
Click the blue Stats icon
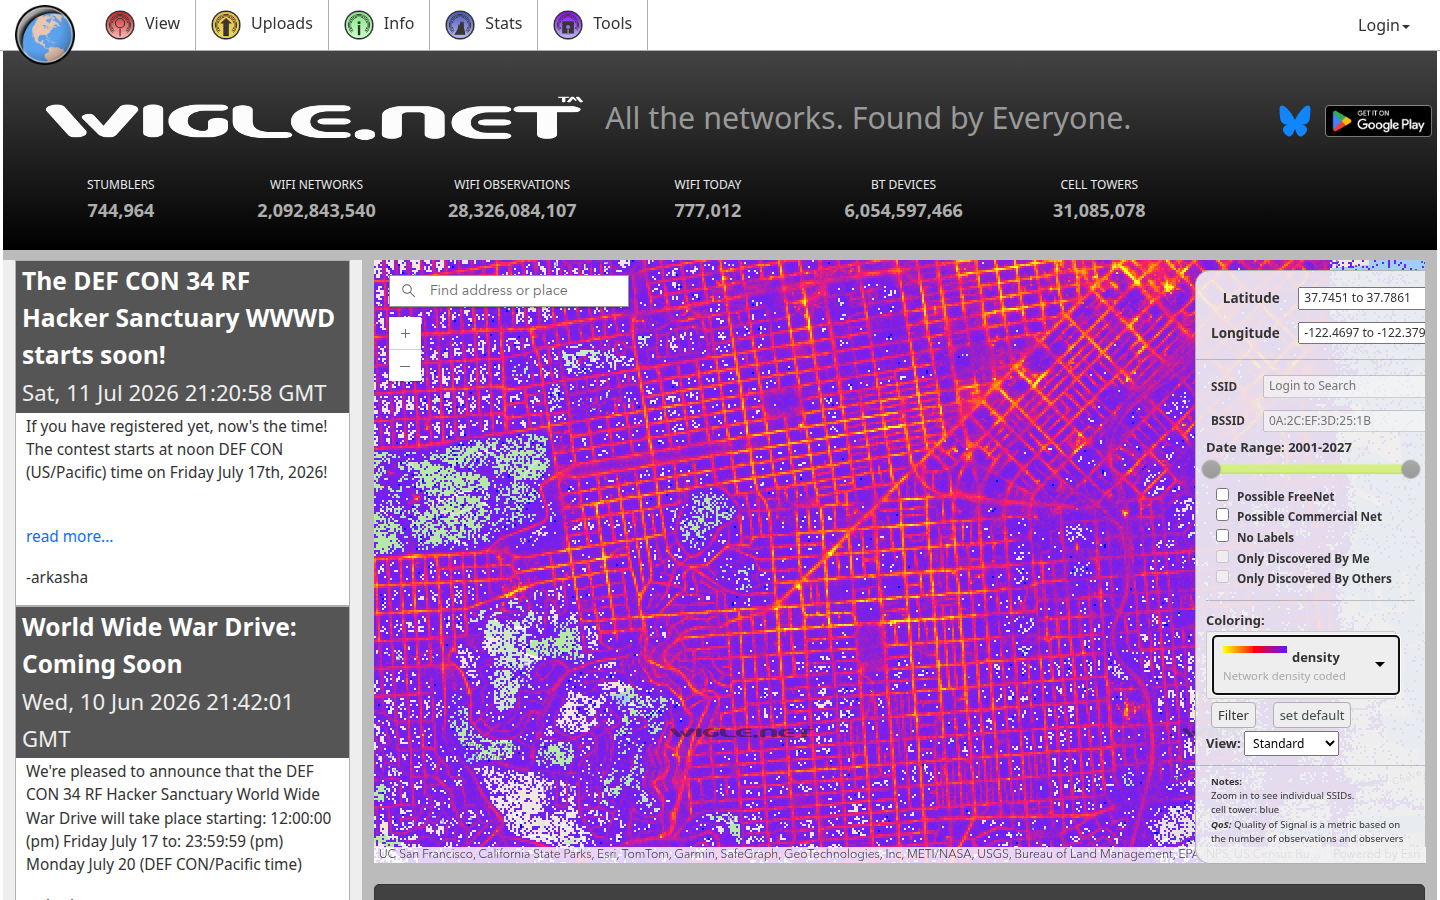click(460, 24)
